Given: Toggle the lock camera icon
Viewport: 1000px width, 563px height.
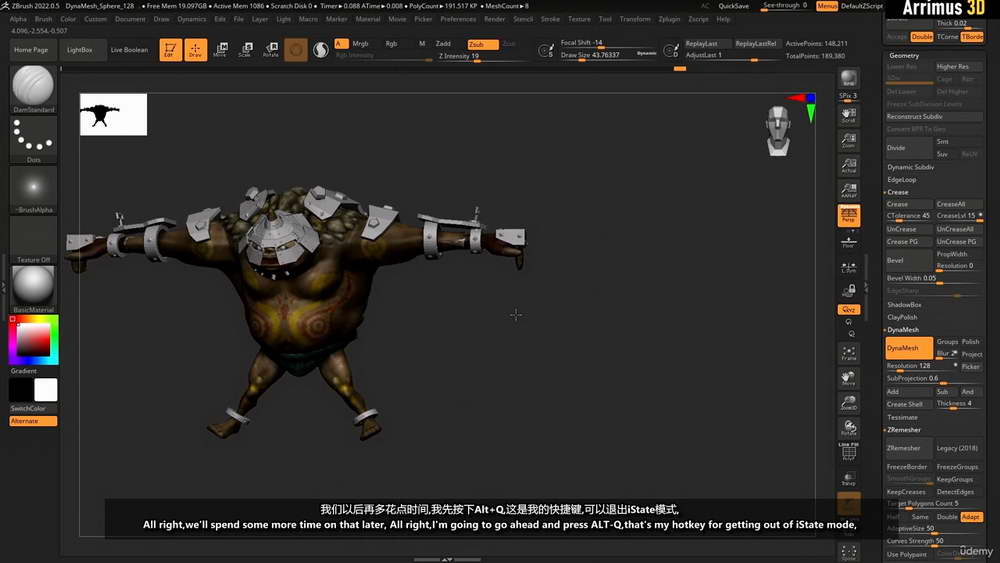Looking at the screenshot, I should (849, 291).
